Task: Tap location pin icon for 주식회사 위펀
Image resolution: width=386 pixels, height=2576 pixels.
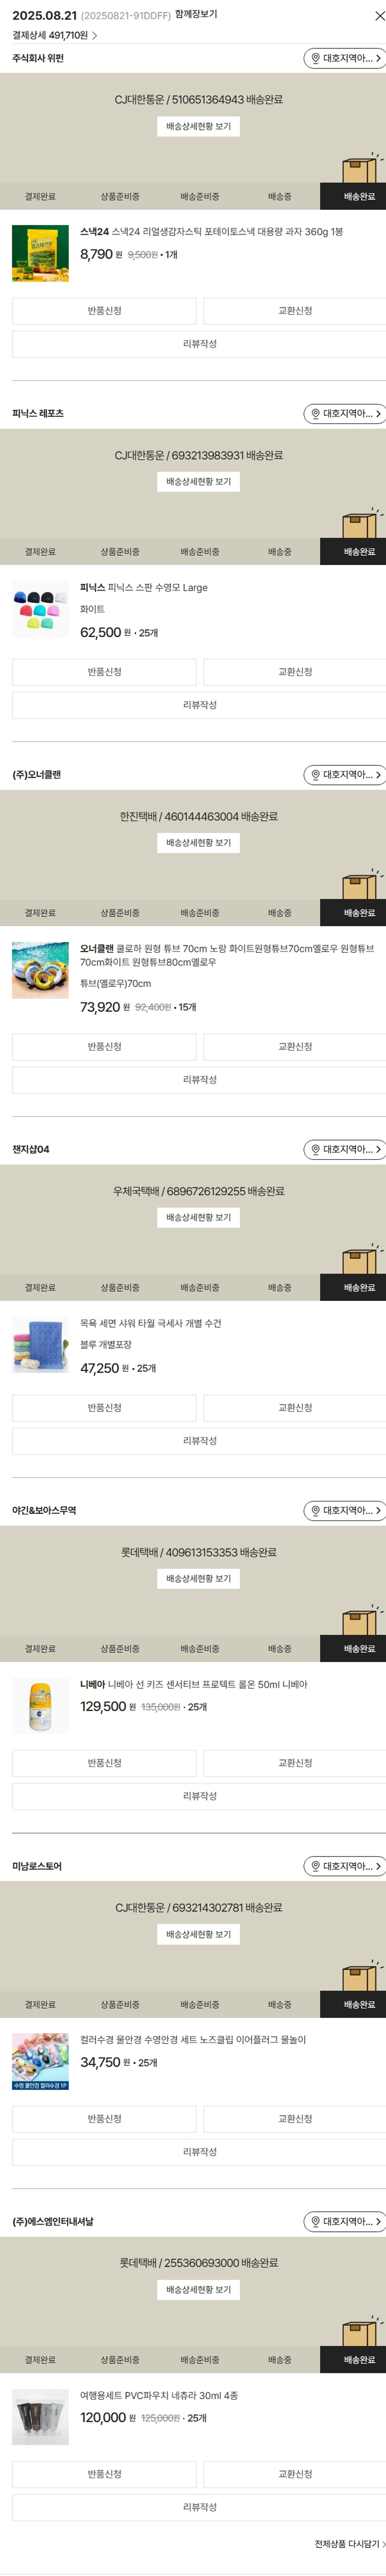Action: [315, 59]
